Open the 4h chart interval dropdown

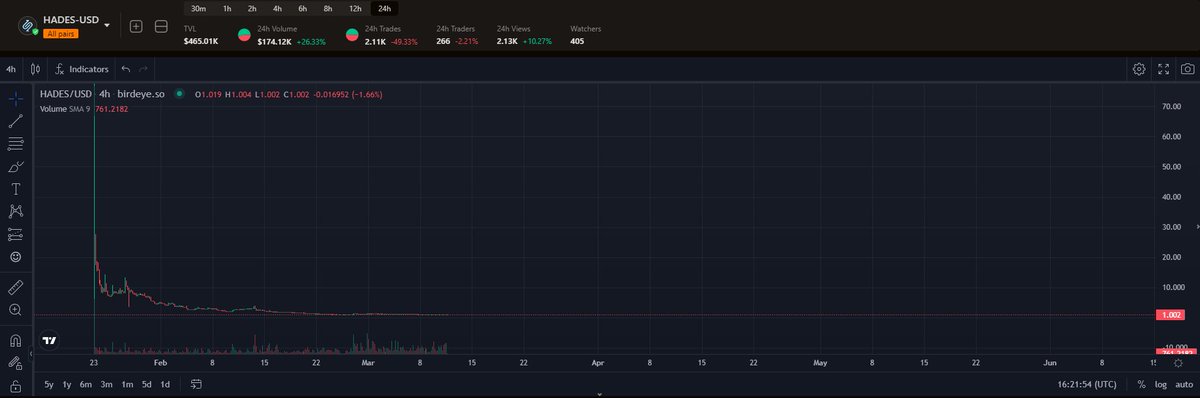(x=11, y=69)
